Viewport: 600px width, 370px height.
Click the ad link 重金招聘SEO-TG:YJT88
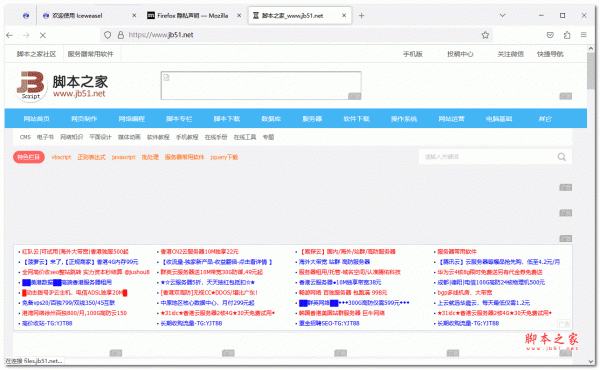(329, 324)
